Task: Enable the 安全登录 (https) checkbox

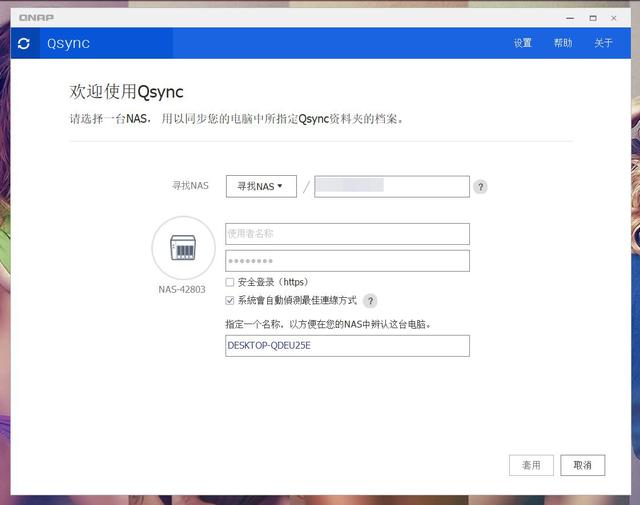Action: pyautogui.click(x=230, y=282)
